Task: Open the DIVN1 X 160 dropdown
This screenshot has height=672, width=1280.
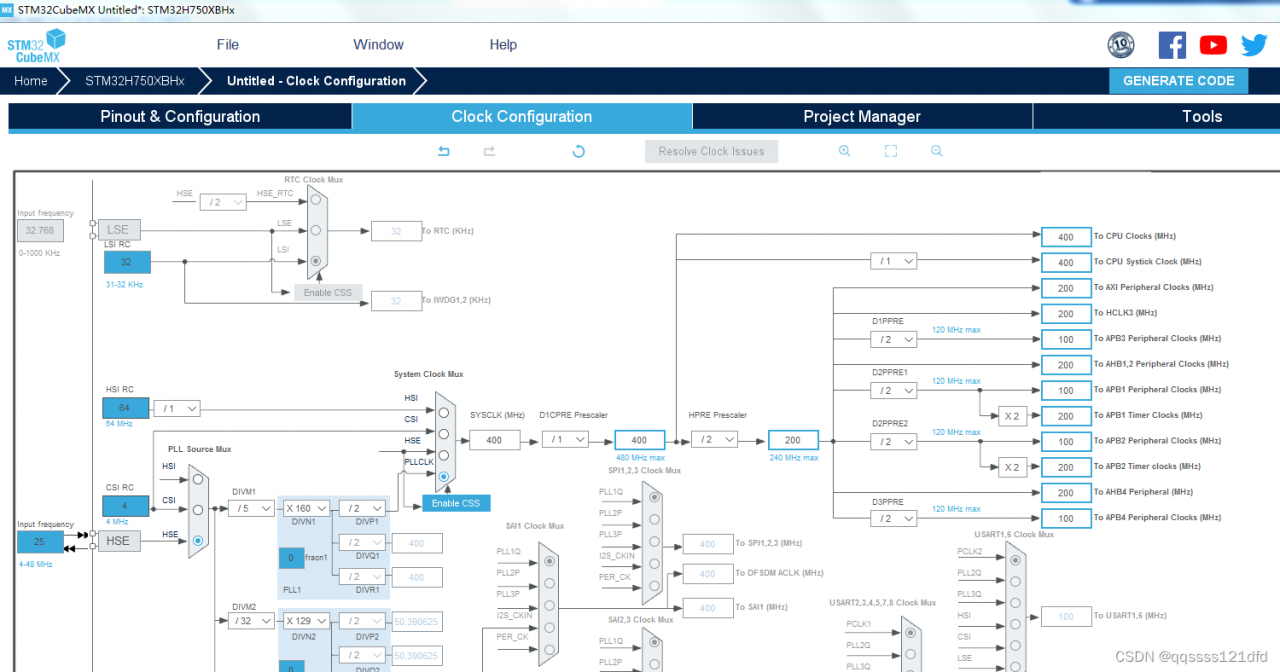Action: coord(306,508)
